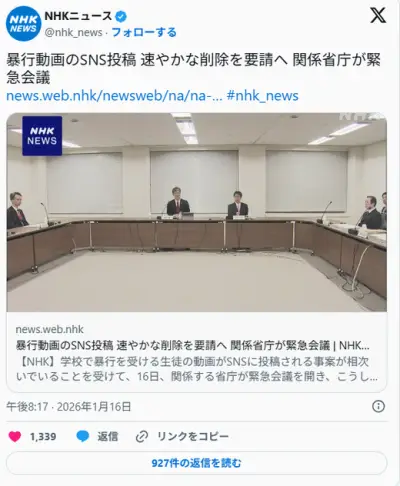The width and height of the screenshot is (400, 486).
Task: Click the blue verified badge
Action: 121,16
